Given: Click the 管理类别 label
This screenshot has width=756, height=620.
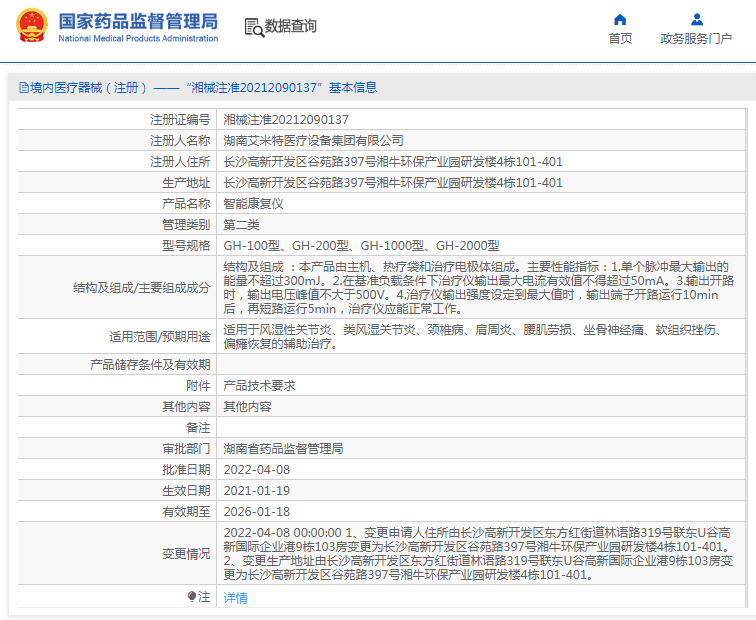Looking at the screenshot, I should pyautogui.click(x=186, y=225).
